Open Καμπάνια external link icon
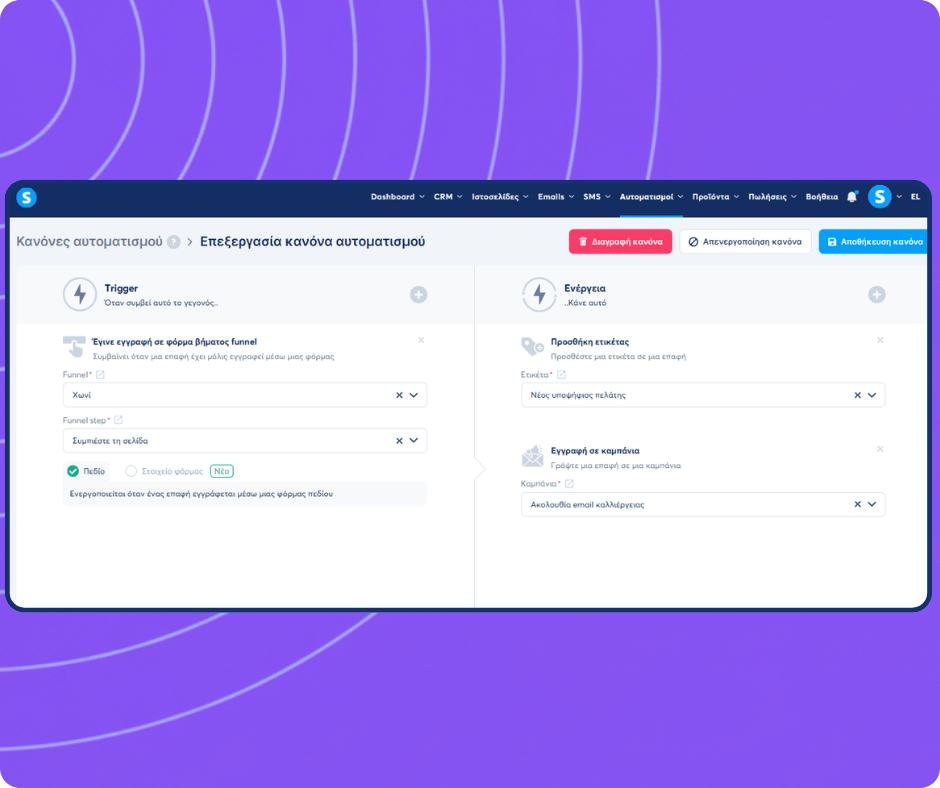The image size is (940, 788). (x=569, y=483)
